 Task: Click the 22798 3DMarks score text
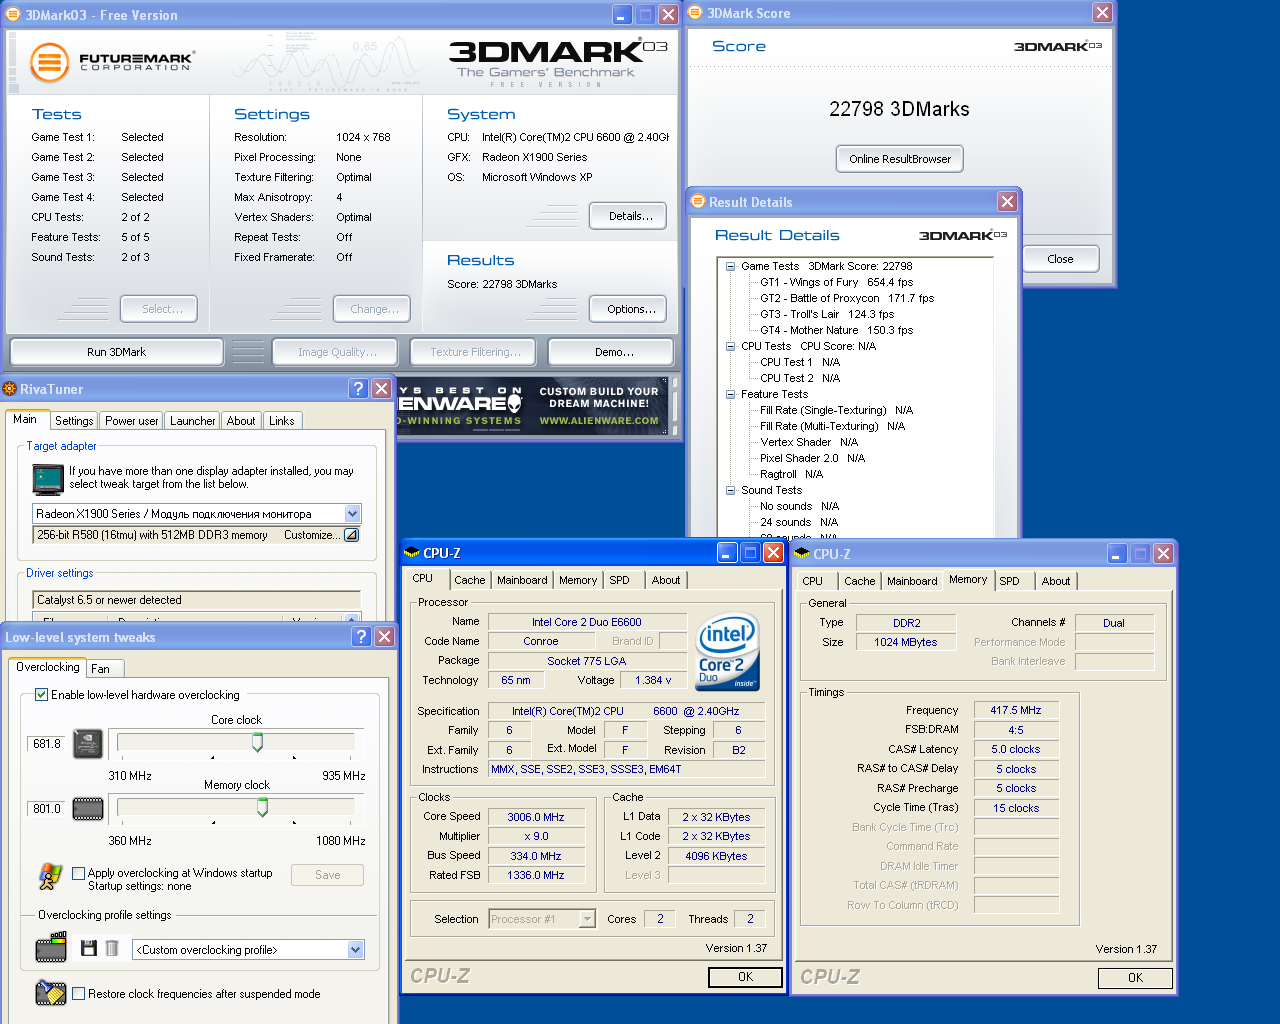[x=899, y=109]
